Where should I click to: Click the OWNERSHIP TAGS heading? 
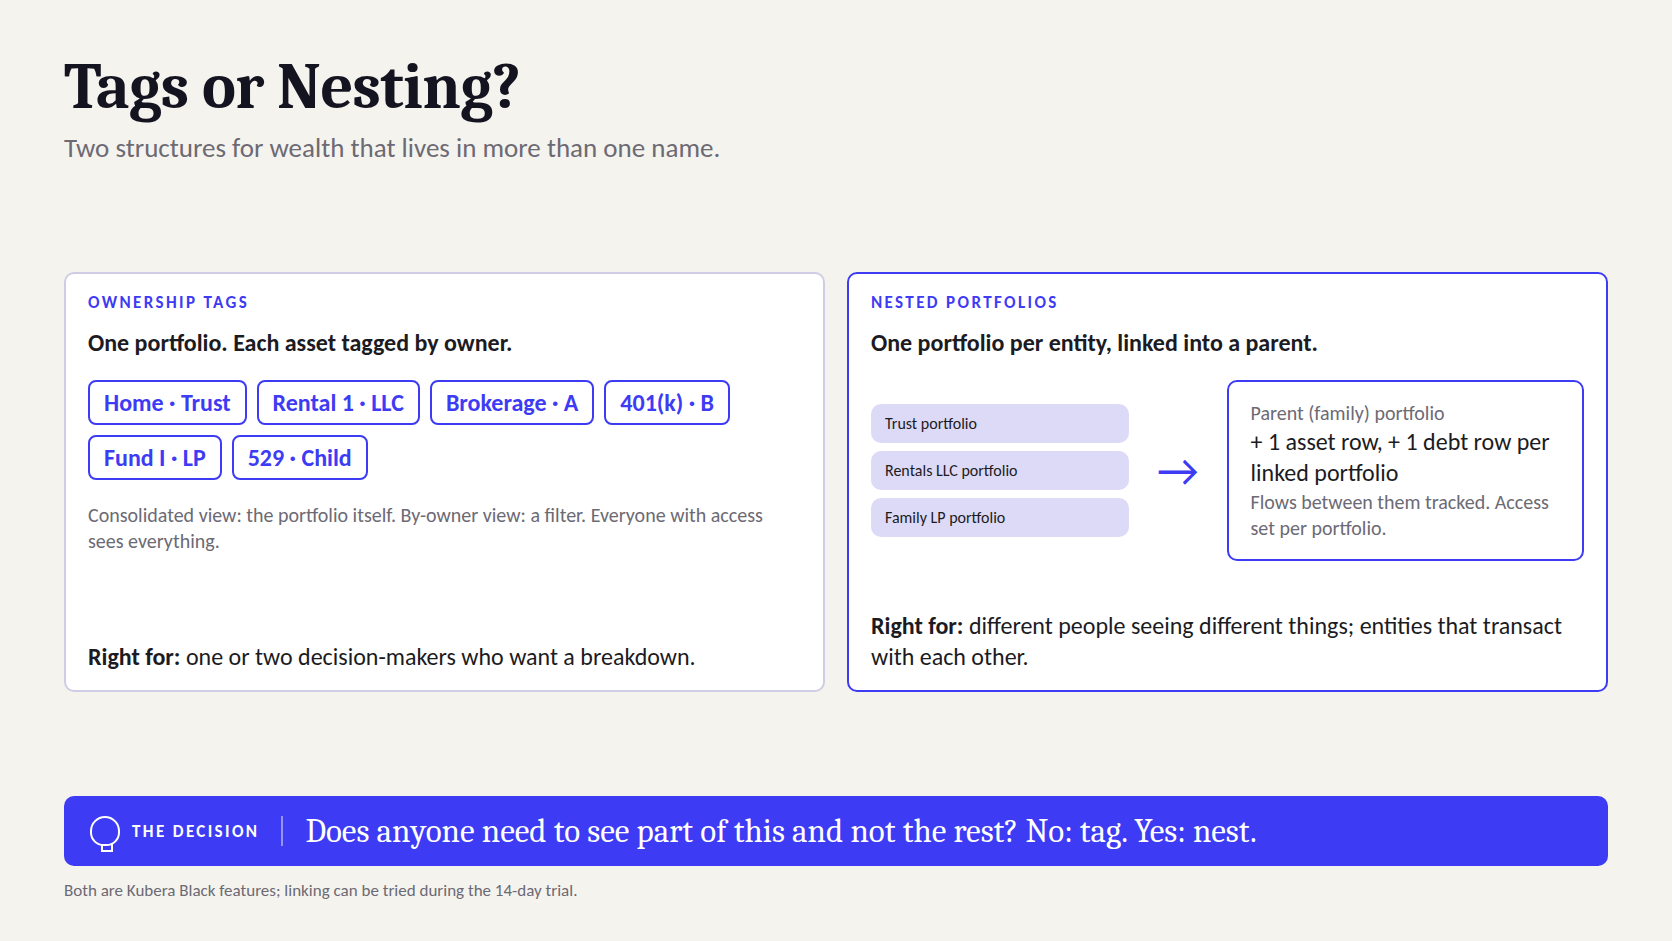[x=168, y=302]
